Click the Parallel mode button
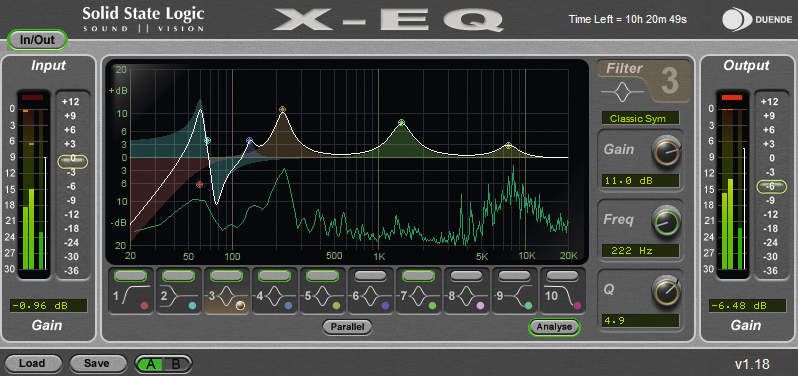 347,327
